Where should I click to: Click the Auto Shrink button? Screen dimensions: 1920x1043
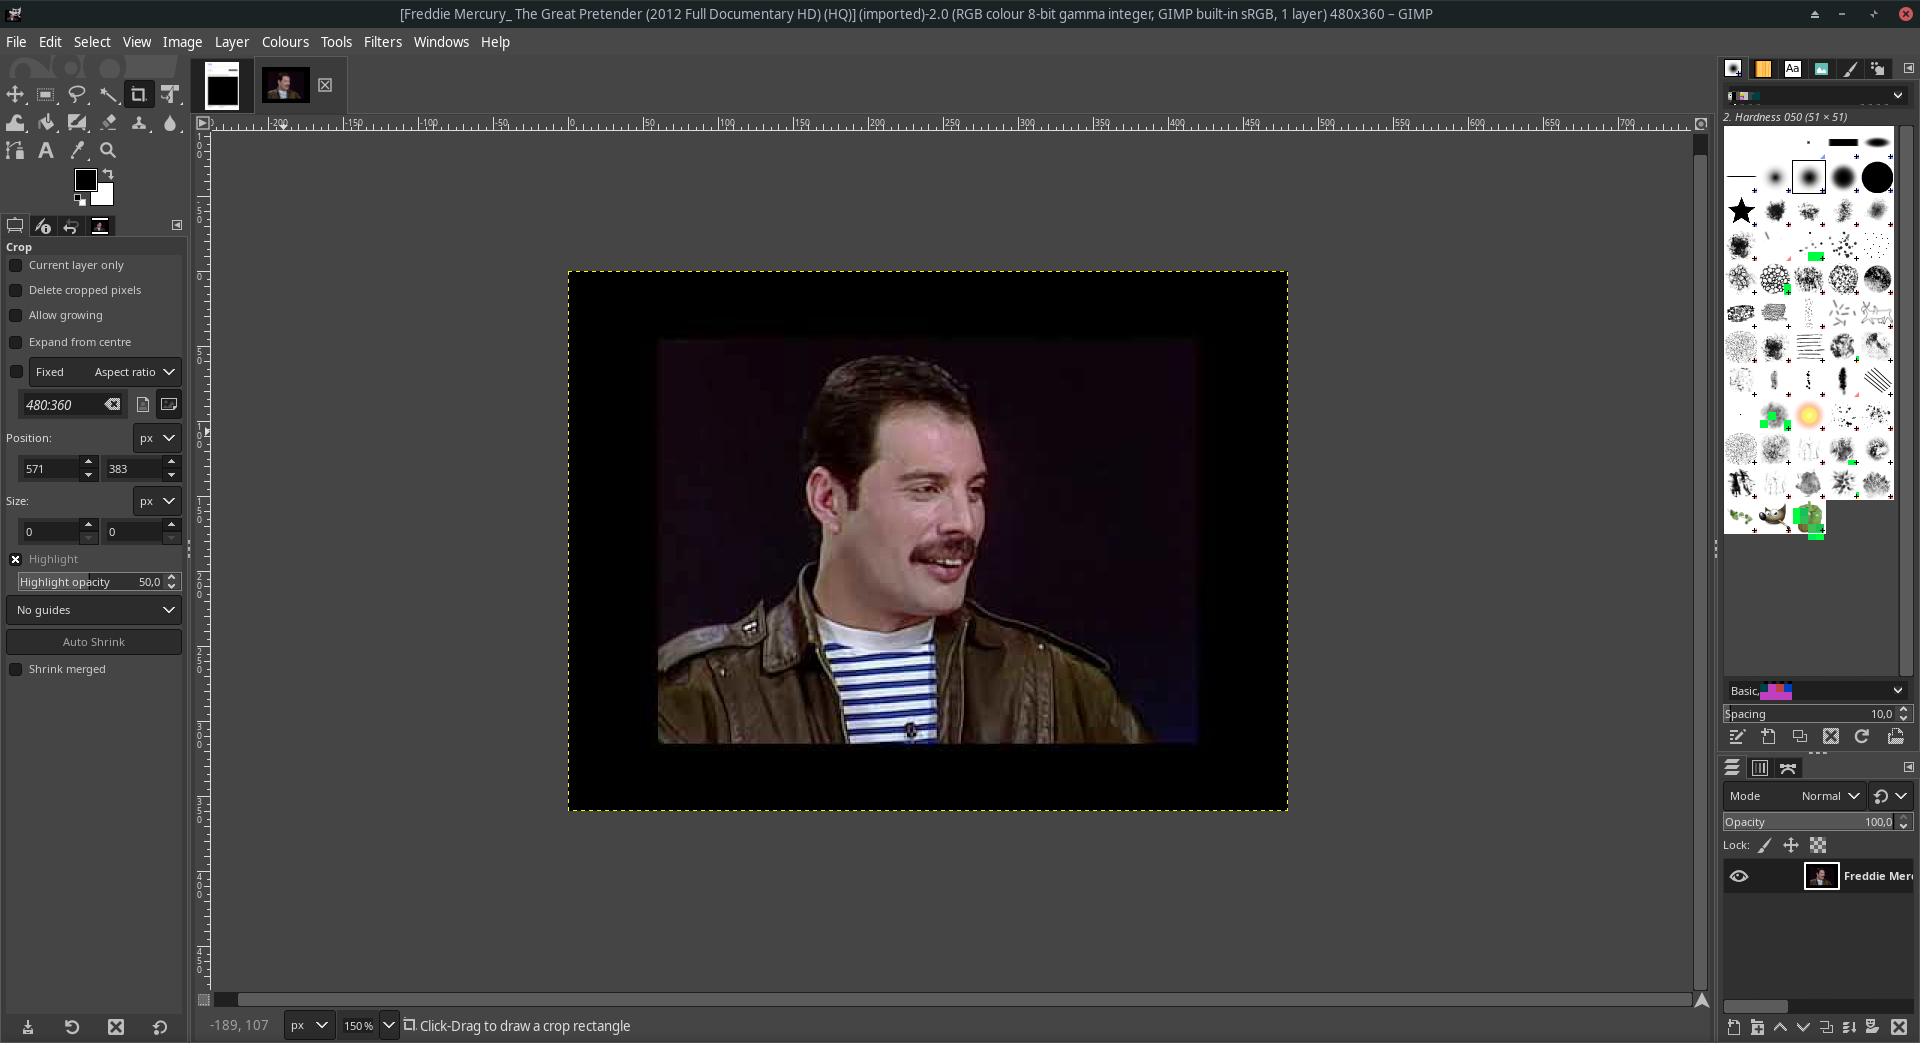[94, 642]
